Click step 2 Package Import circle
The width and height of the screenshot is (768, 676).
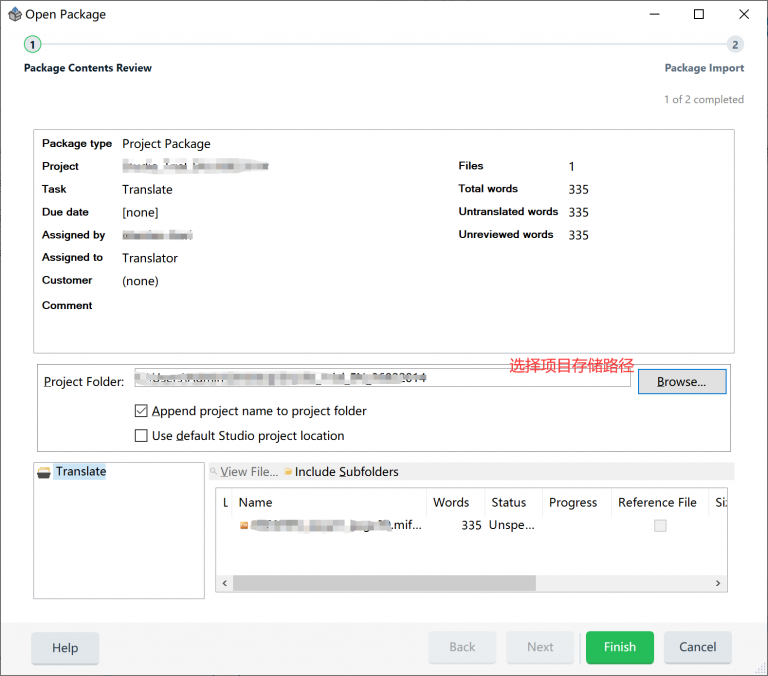[735, 44]
